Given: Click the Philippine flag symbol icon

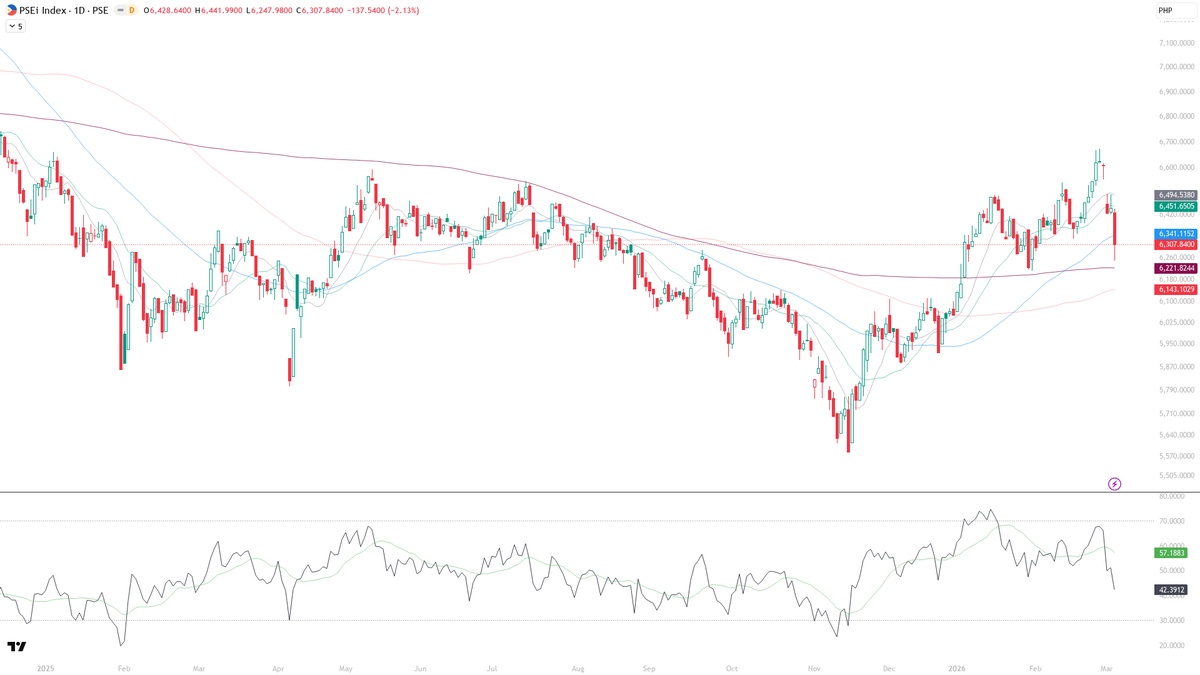Looking at the screenshot, I should (11, 9).
